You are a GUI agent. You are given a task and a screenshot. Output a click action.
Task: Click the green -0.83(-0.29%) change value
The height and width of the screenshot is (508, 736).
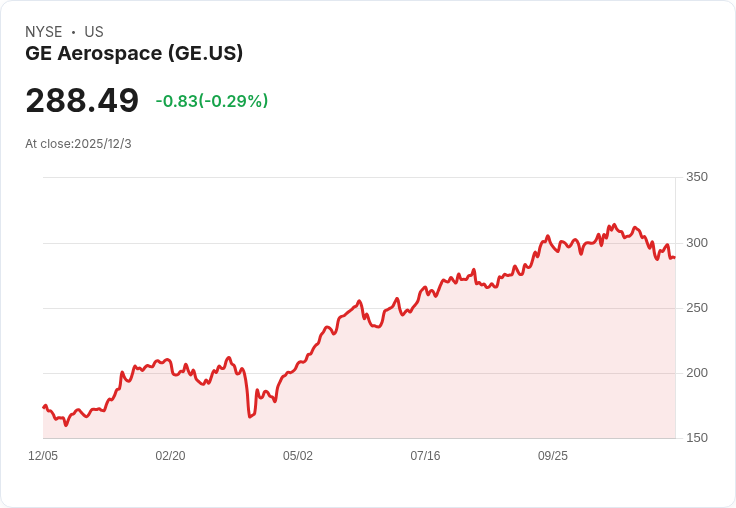pyautogui.click(x=211, y=101)
